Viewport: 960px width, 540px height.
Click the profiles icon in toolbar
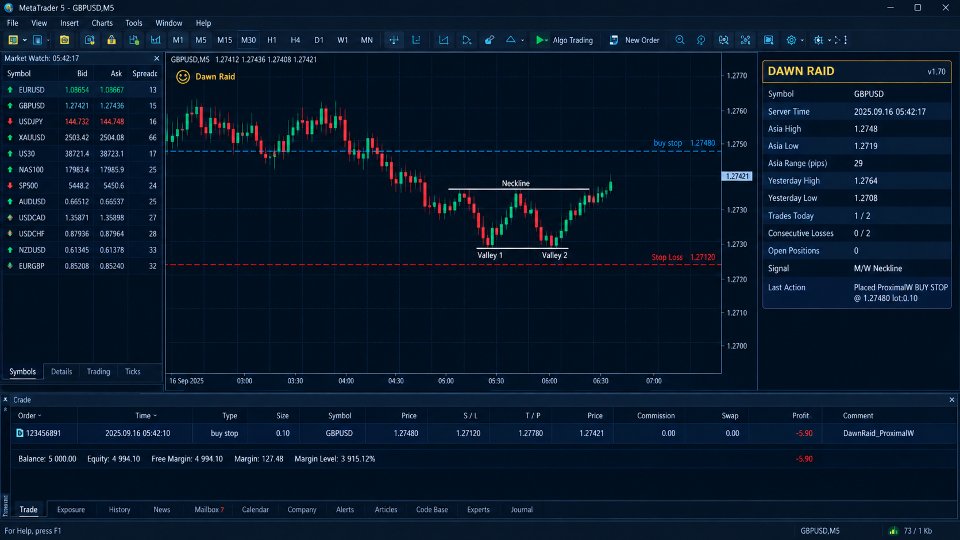tap(37, 40)
